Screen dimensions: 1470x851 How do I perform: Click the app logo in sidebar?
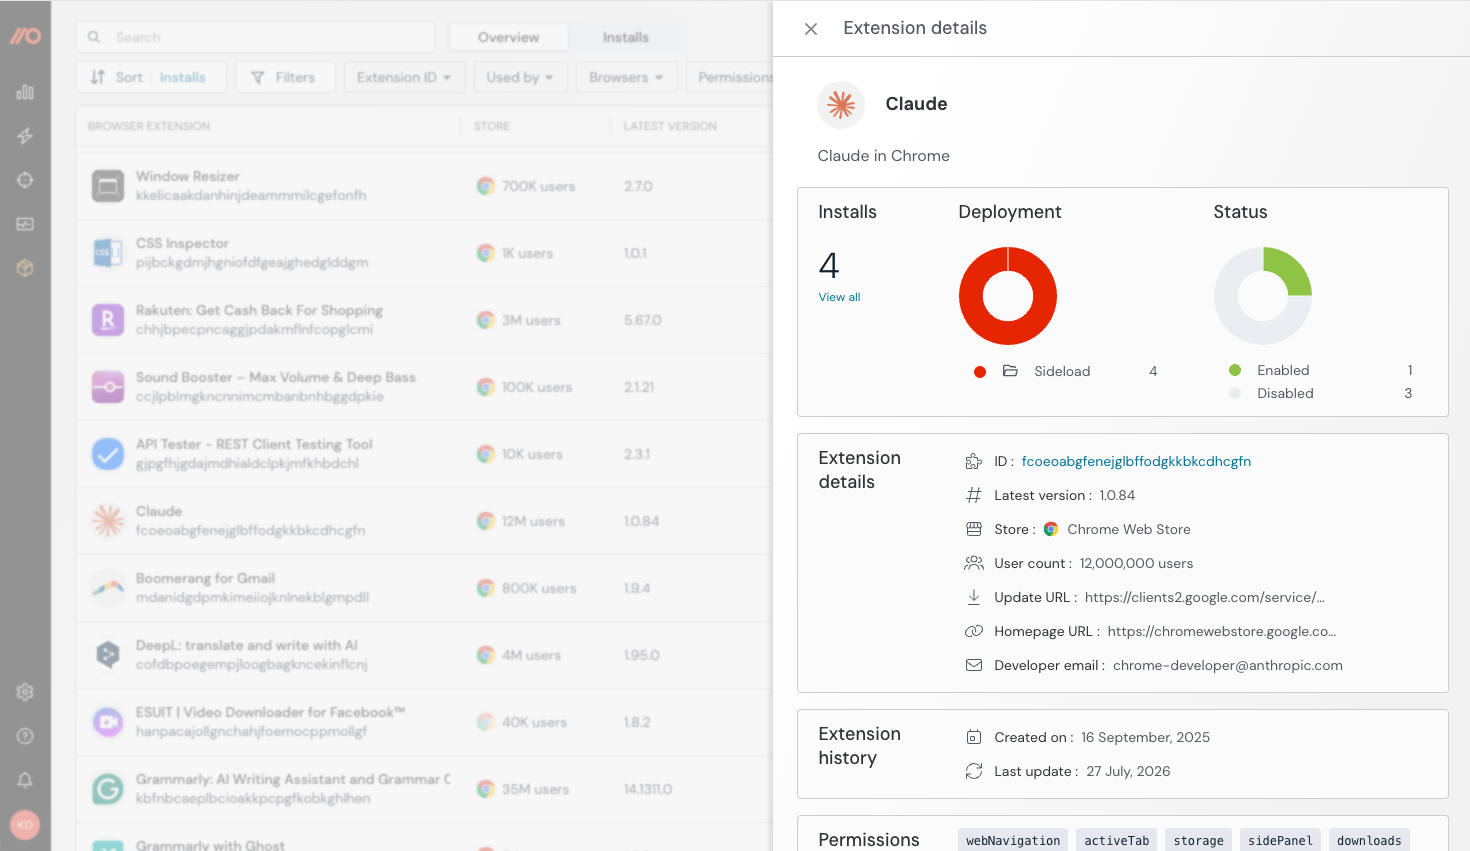[x=25, y=36]
